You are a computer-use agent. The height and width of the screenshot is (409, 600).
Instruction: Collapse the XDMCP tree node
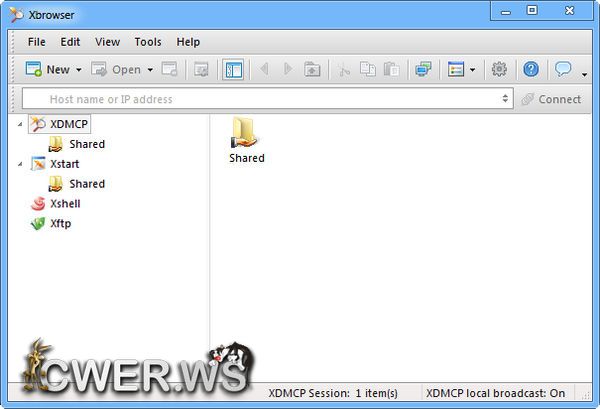(x=21, y=124)
